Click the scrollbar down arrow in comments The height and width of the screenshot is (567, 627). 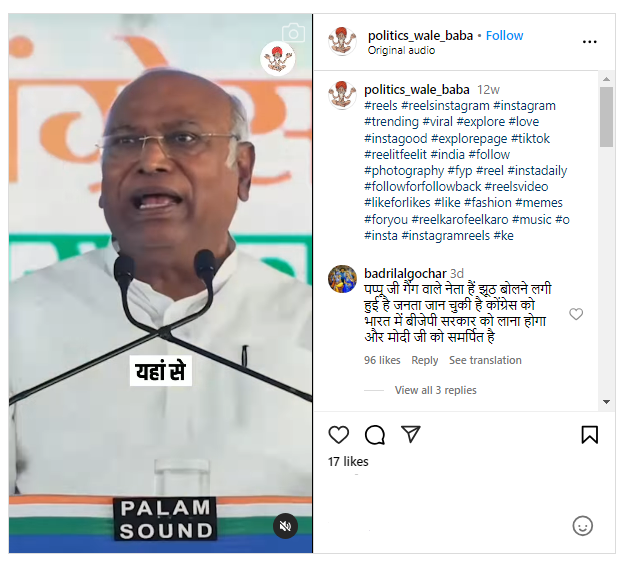point(606,401)
